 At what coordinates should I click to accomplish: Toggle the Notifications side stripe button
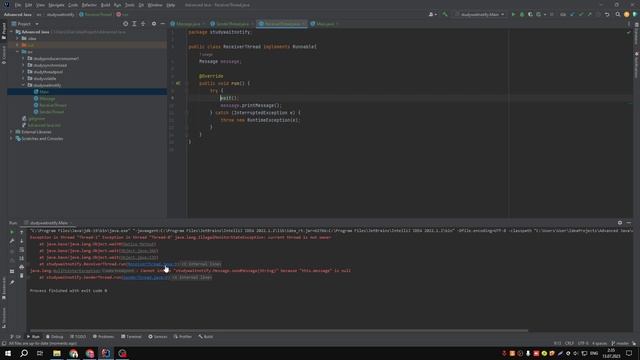click(636, 65)
